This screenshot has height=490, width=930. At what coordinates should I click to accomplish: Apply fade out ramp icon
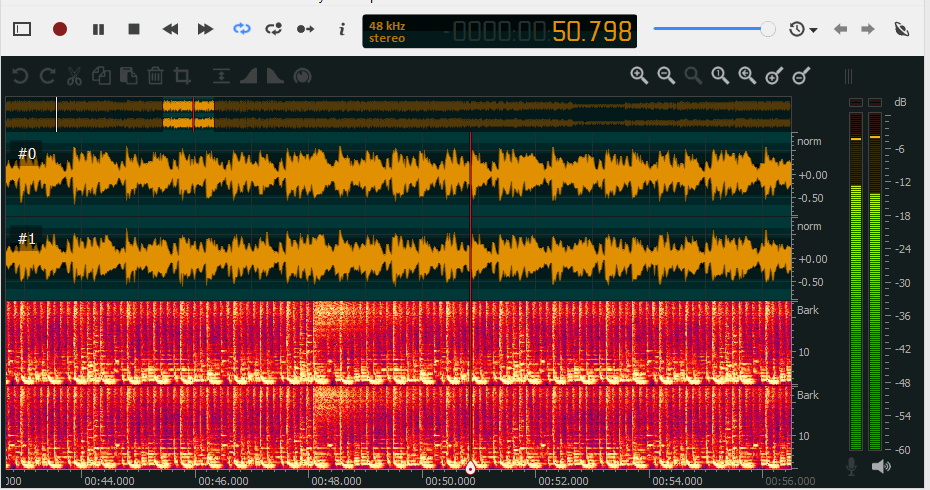275,76
